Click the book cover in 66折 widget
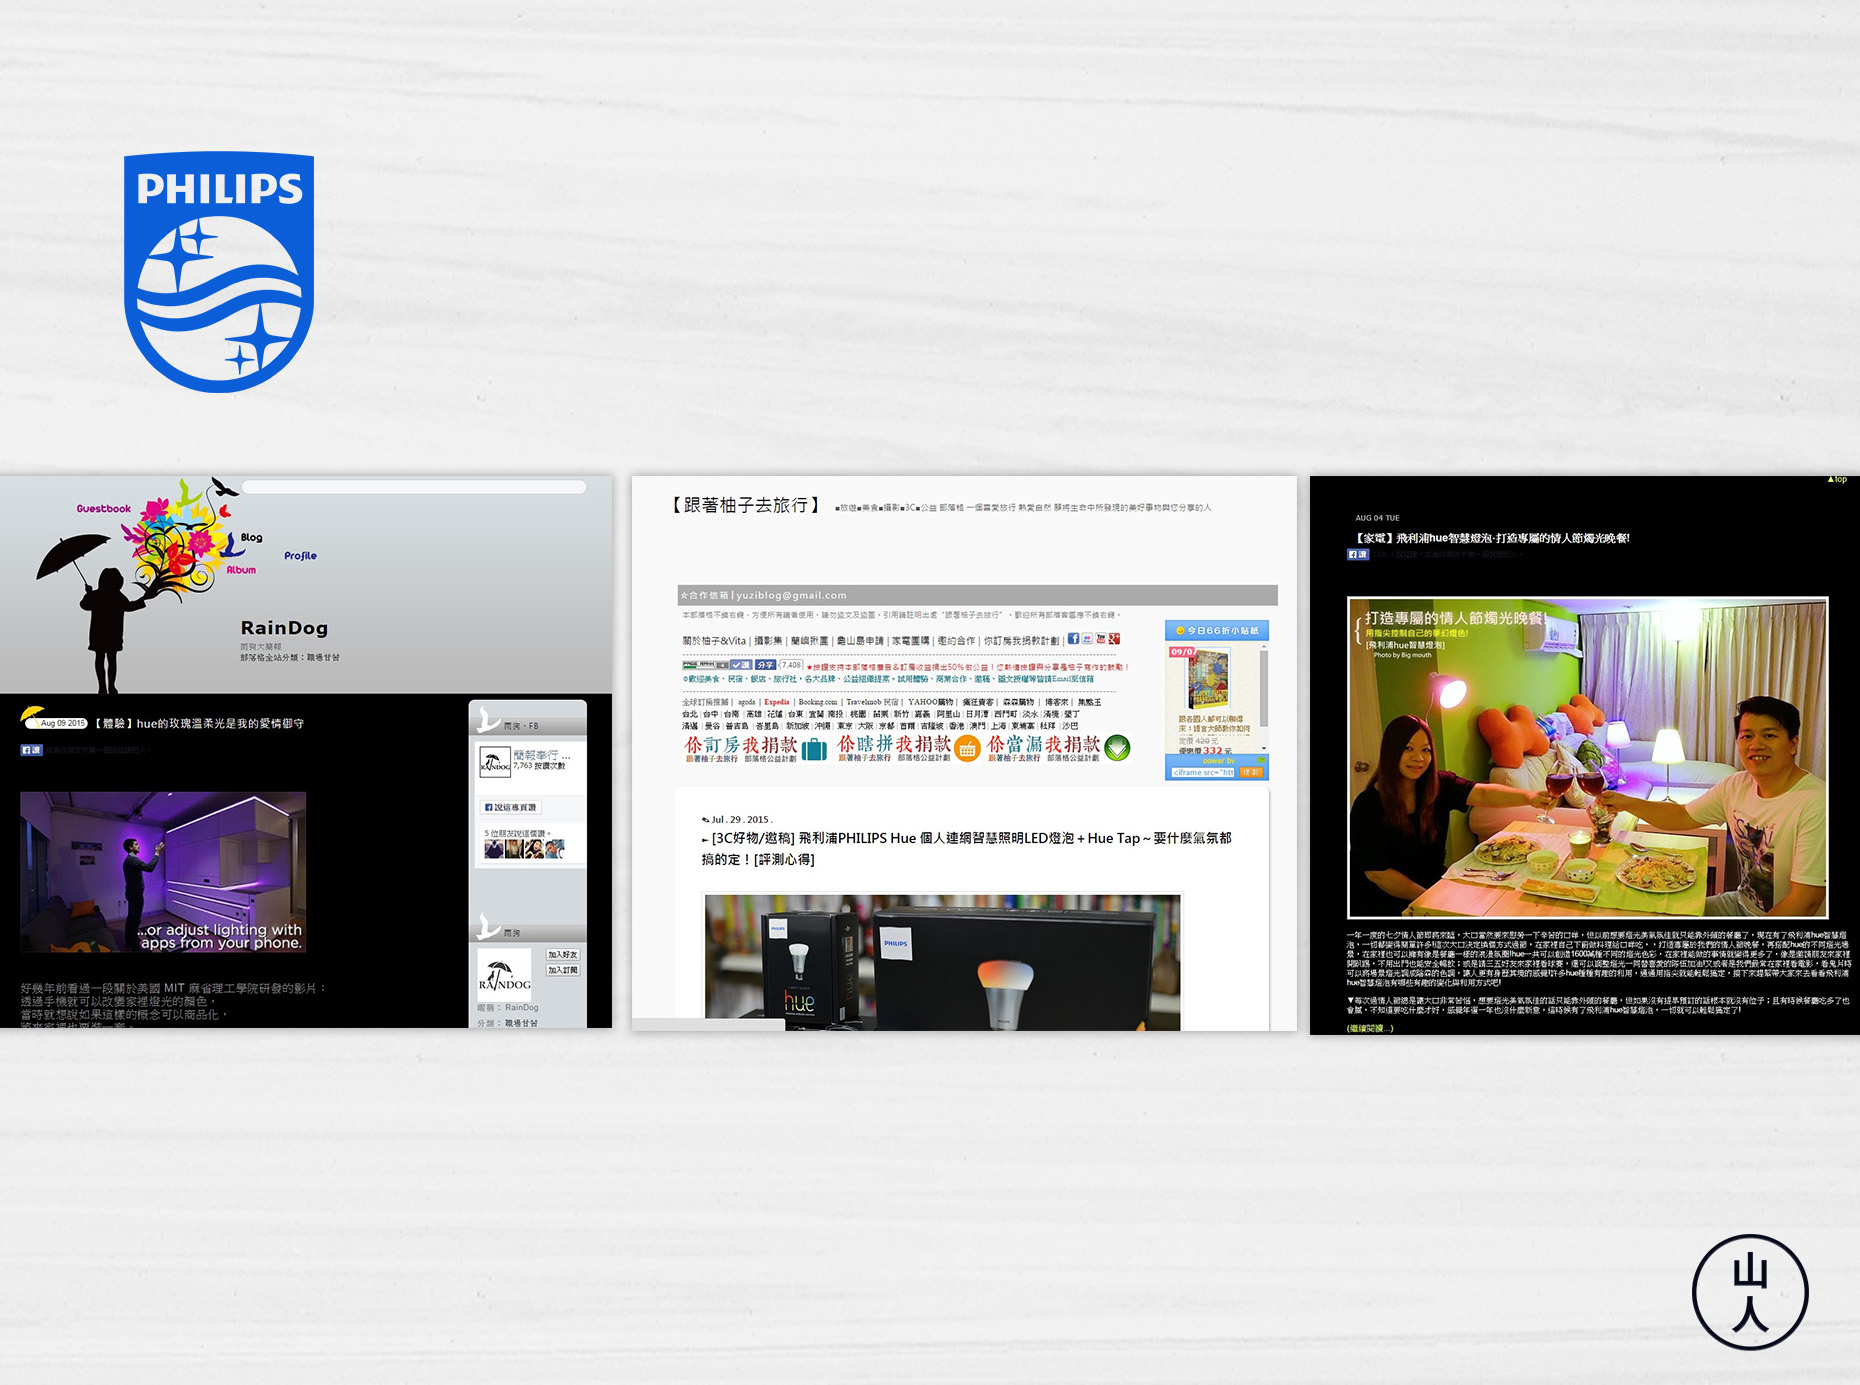 tap(1208, 679)
